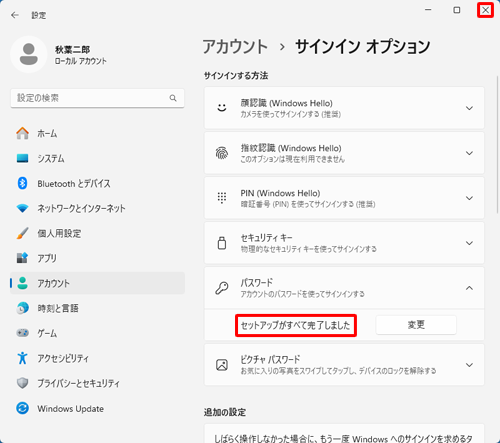Click セットアップがすべて完了しました text
The height and width of the screenshot is (443, 500).
point(296,325)
